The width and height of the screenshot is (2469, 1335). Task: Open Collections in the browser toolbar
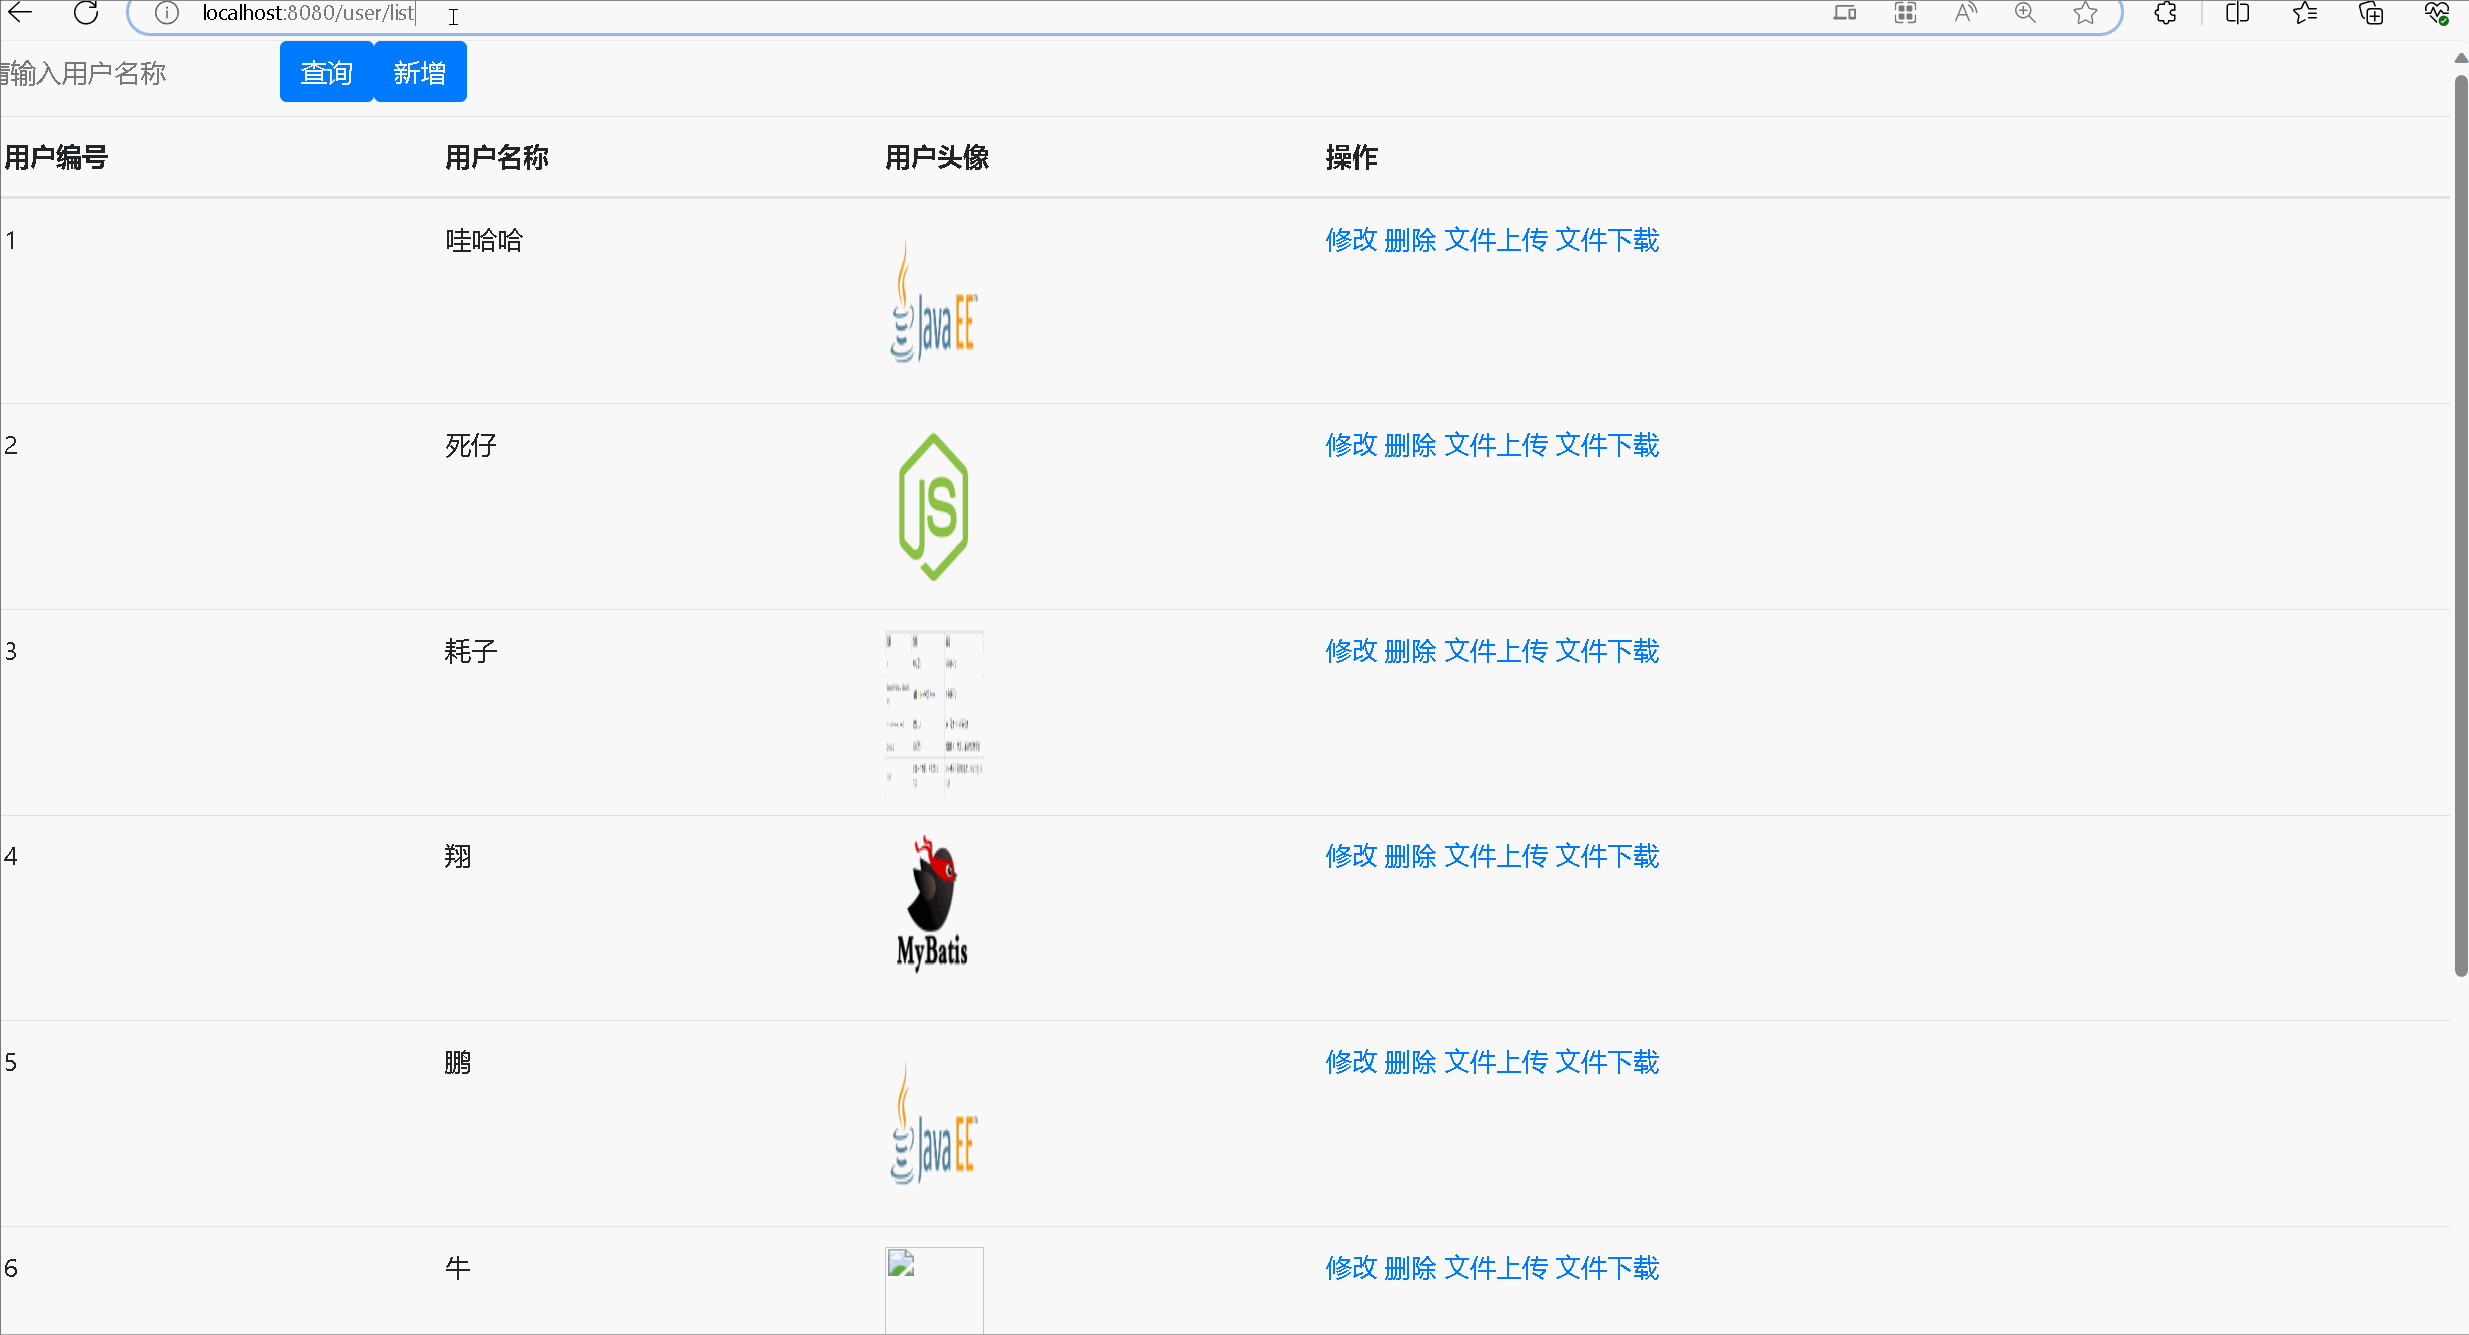2371,14
